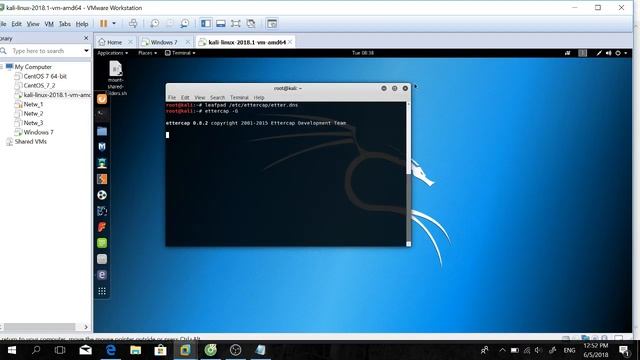The width and height of the screenshot is (640, 360).
Task: Click the console view icon in toolbar
Action: point(272,24)
